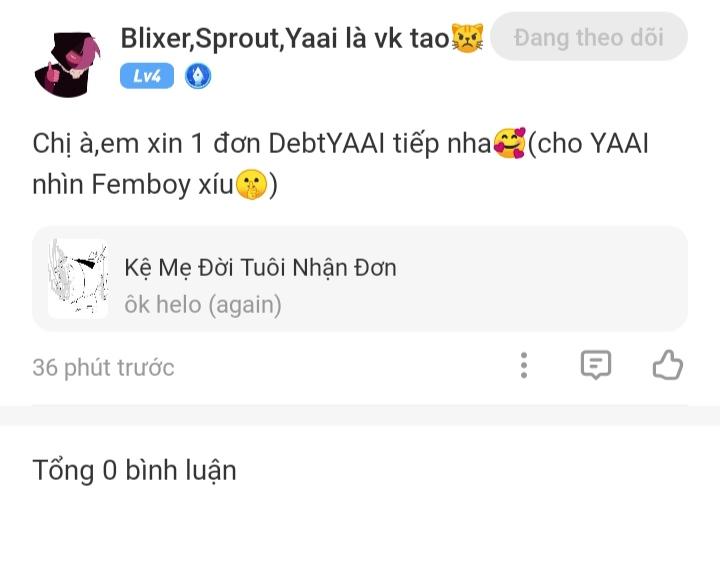Open the comment icon on the post

596,365
